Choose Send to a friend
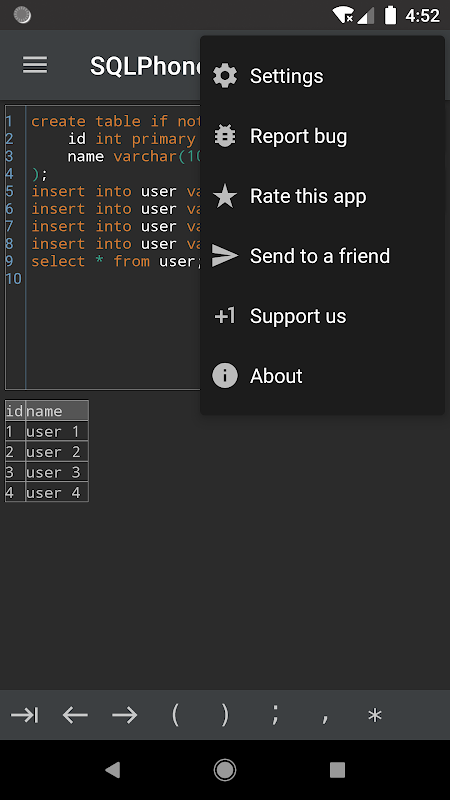Viewport: 450px width, 800px height. point(322,256)
